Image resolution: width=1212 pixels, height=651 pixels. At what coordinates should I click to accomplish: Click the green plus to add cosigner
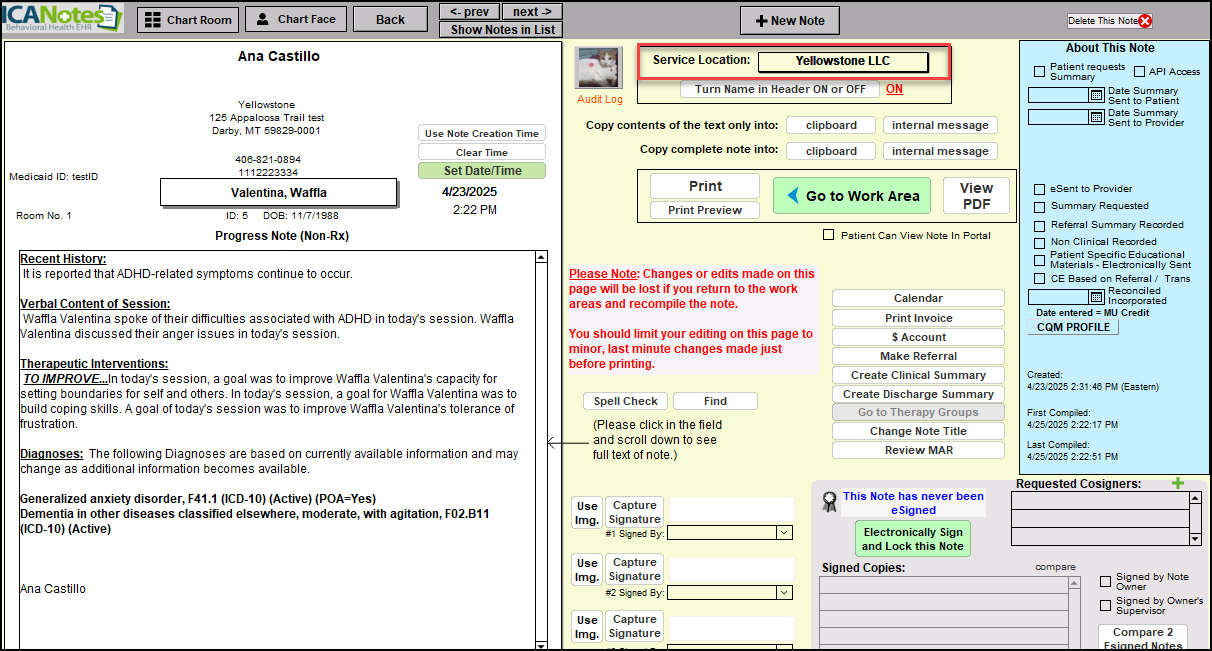pos(1177,484)
